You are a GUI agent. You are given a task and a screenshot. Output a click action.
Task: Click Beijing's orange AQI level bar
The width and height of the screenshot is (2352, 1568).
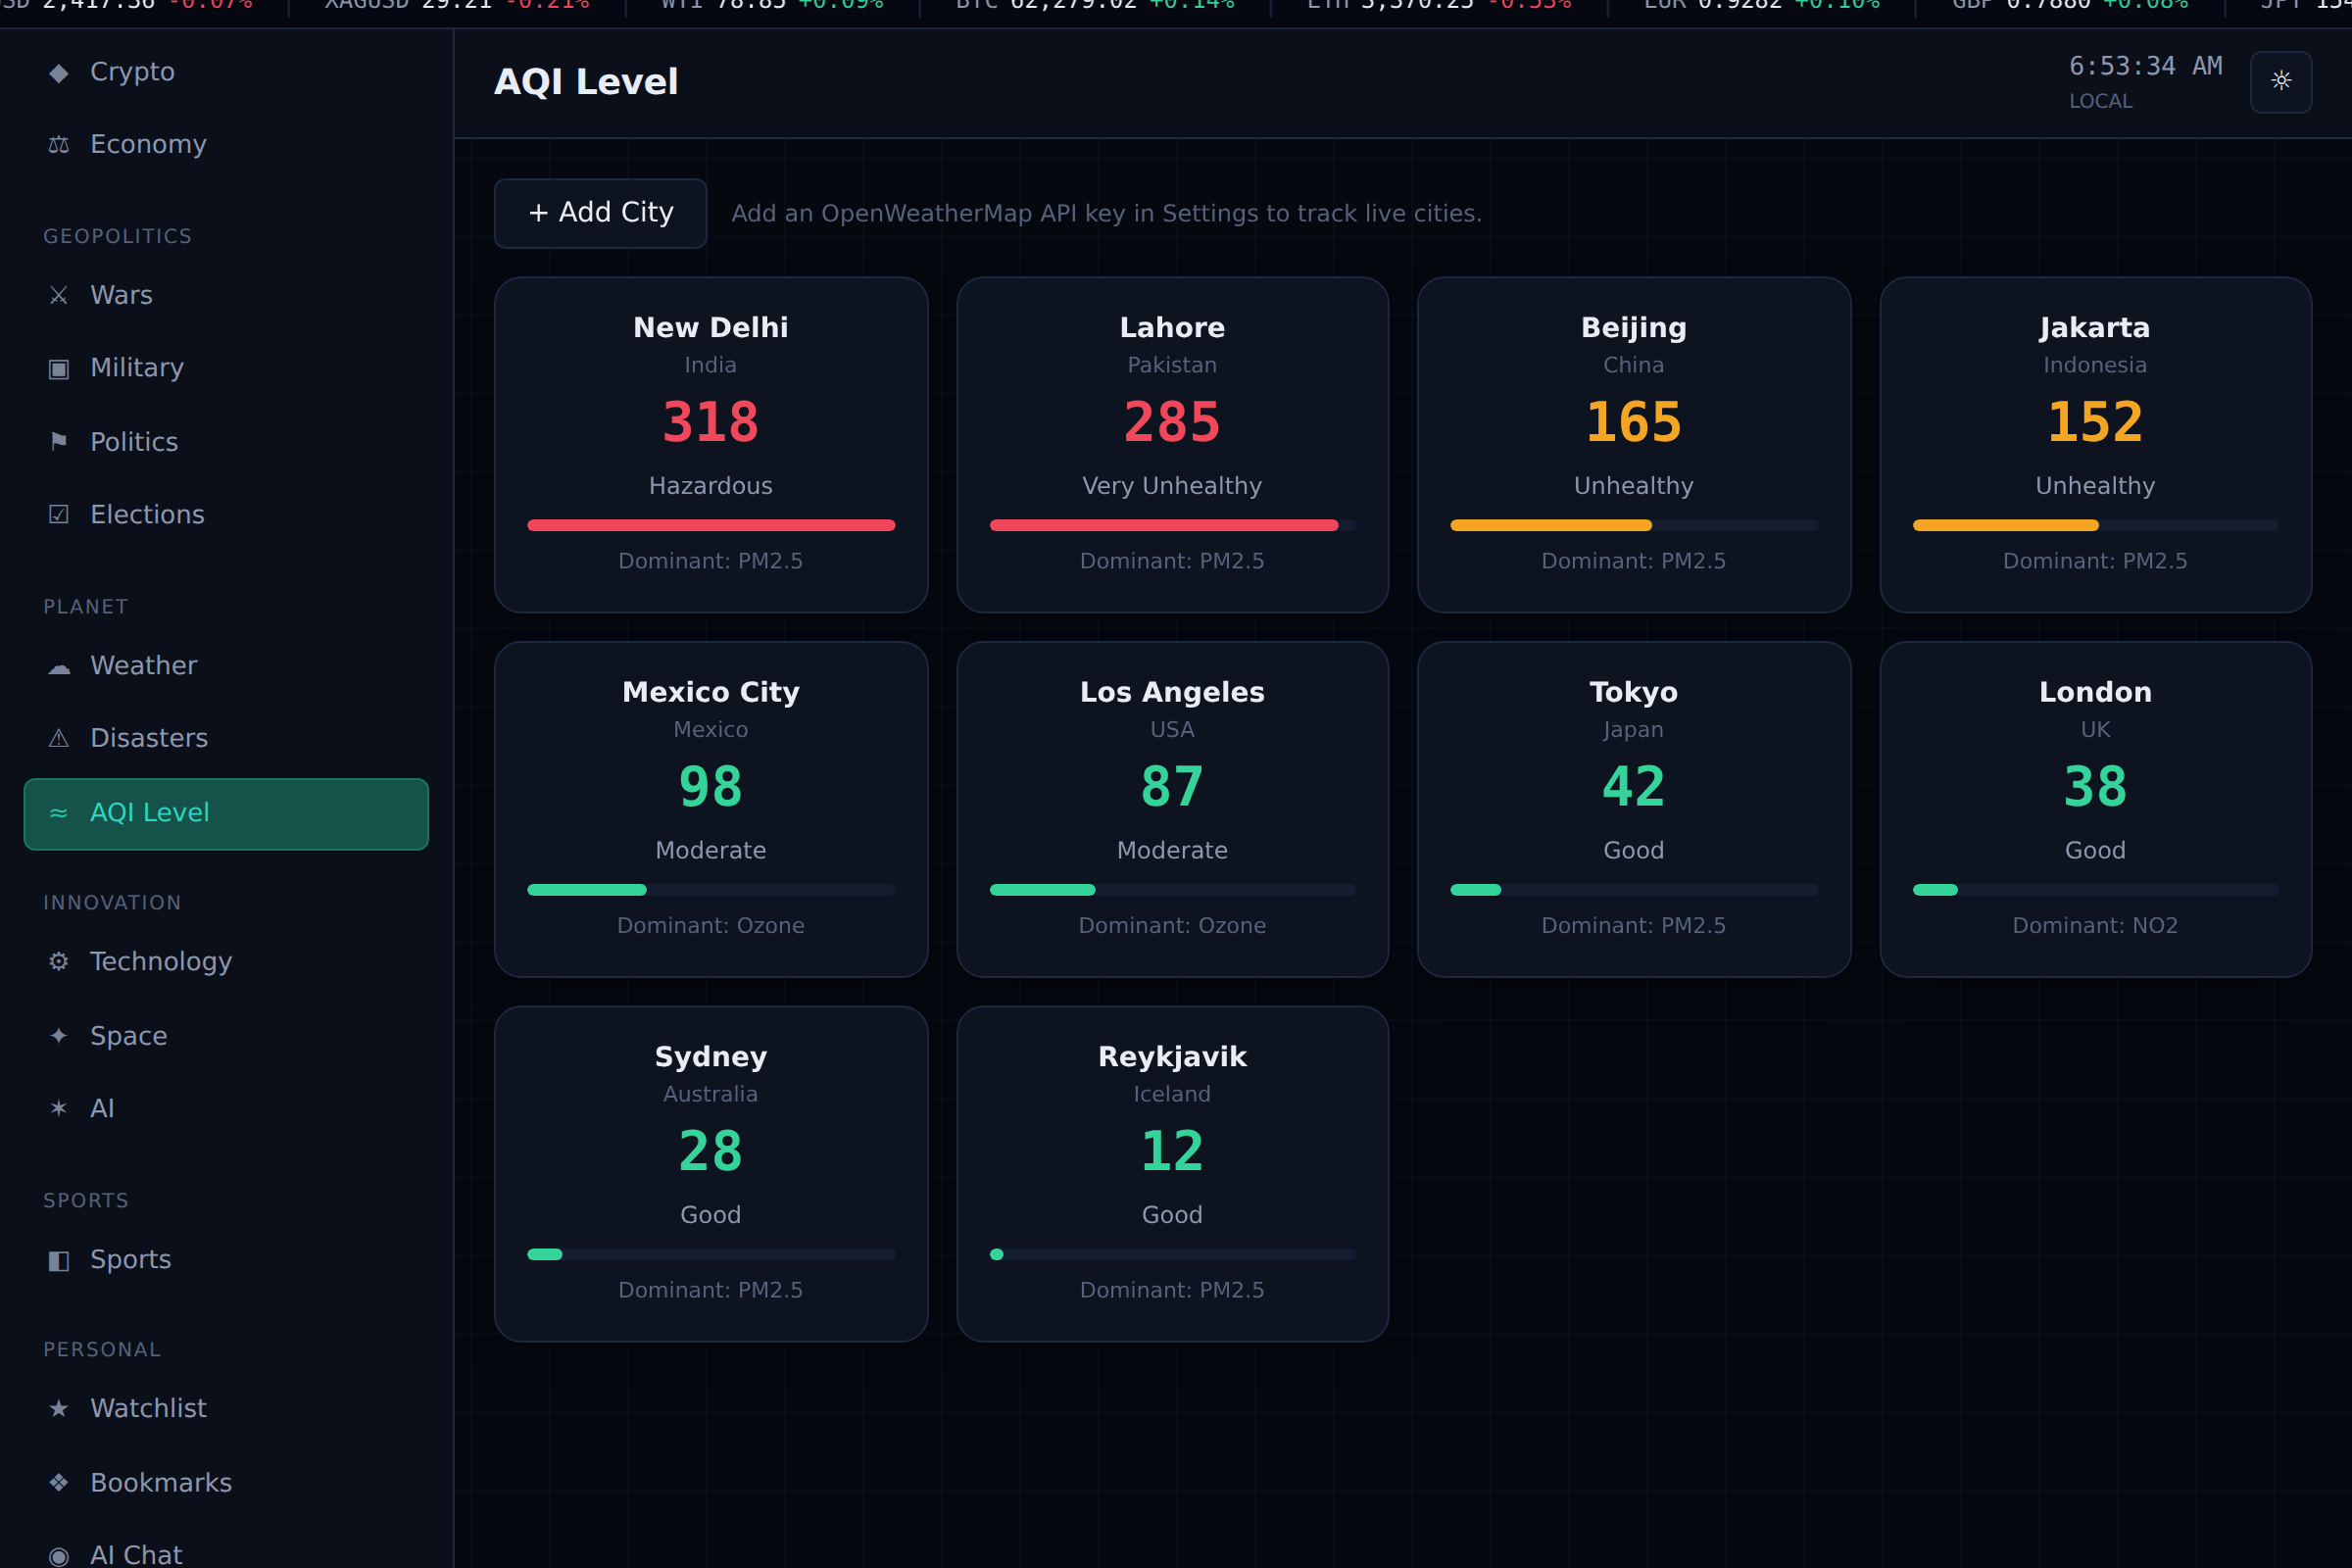click(x=1550, y=525)
